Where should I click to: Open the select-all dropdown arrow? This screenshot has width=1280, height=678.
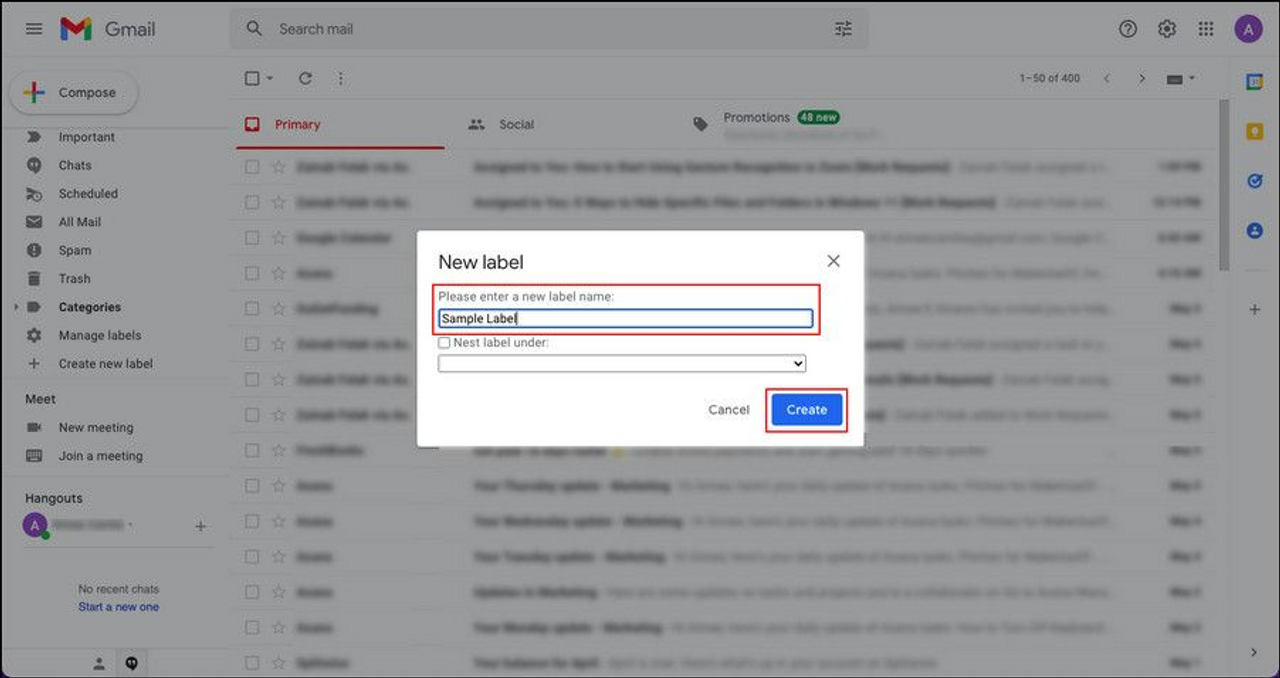(270, 78)
